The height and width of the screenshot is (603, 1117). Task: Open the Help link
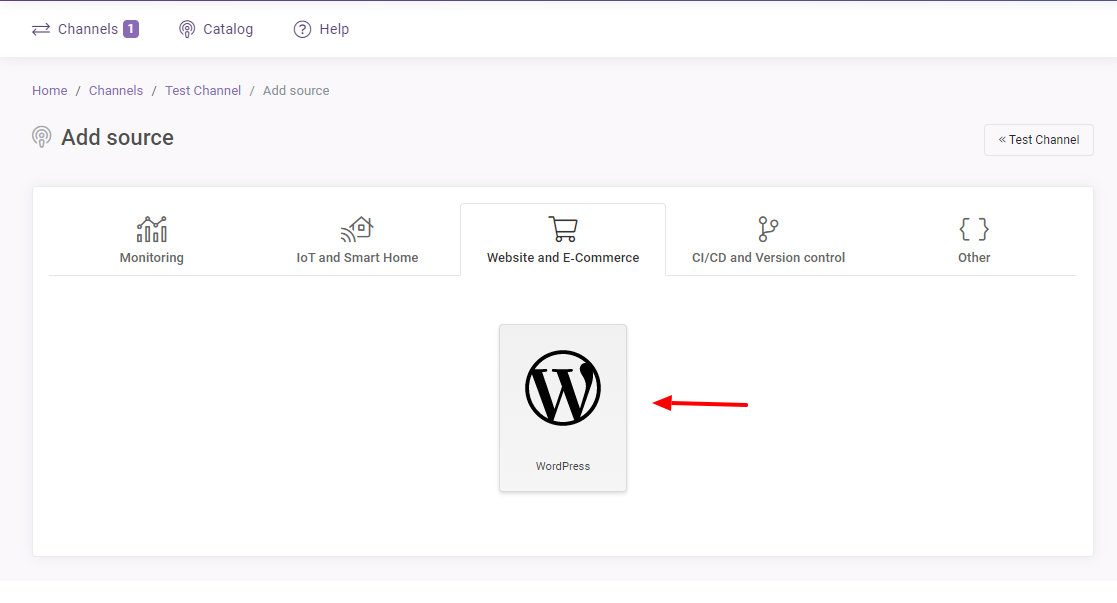pyautogui.click(x=321, y=29)
